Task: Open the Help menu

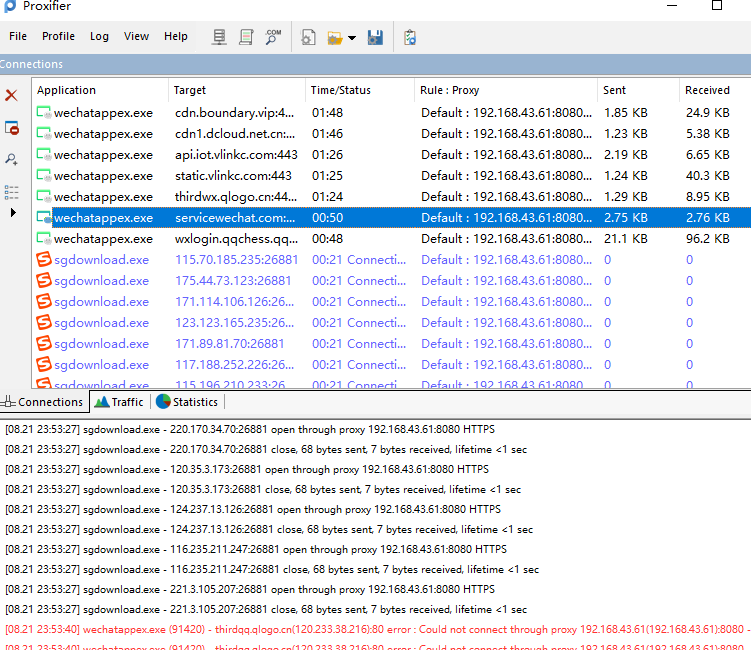Action: click(x=176, y=36)
